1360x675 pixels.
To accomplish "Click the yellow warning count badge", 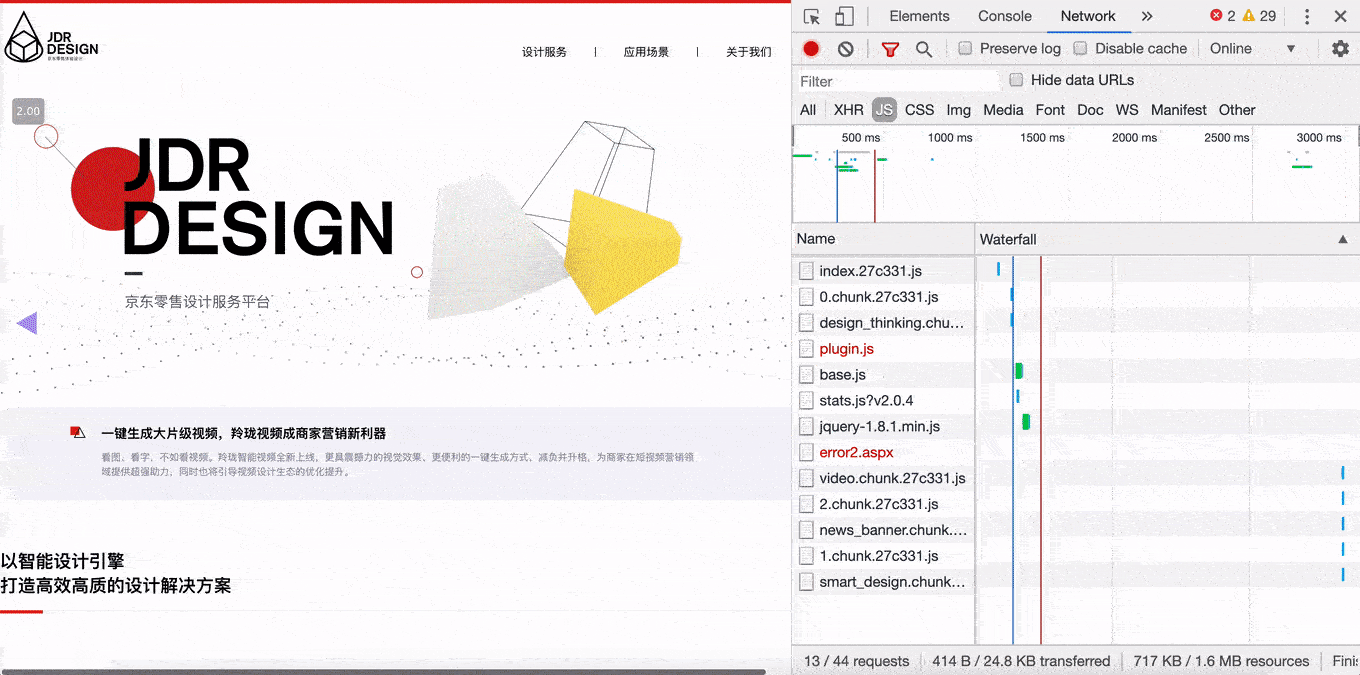I will (1259, 16).
